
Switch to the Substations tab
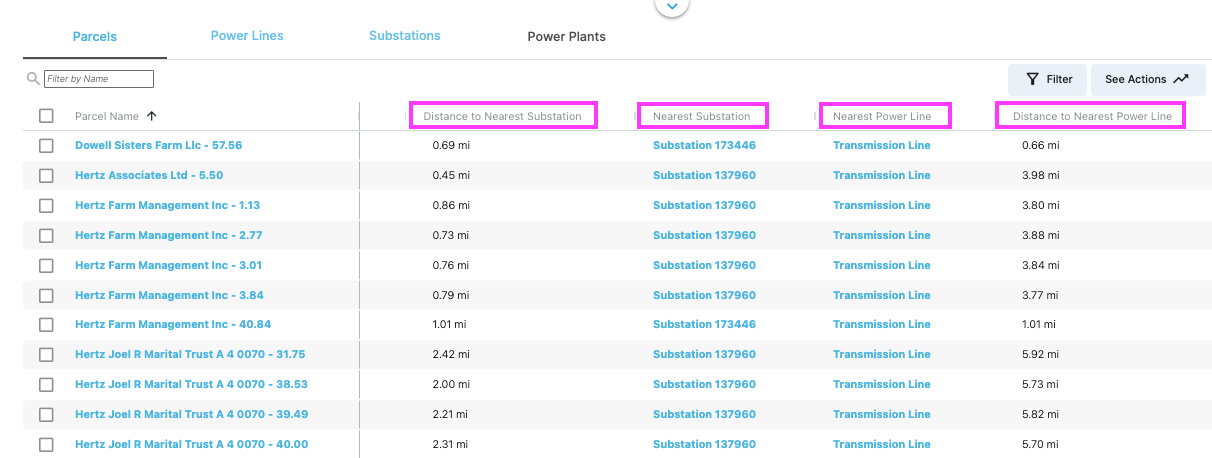click(x=405, y=36)
